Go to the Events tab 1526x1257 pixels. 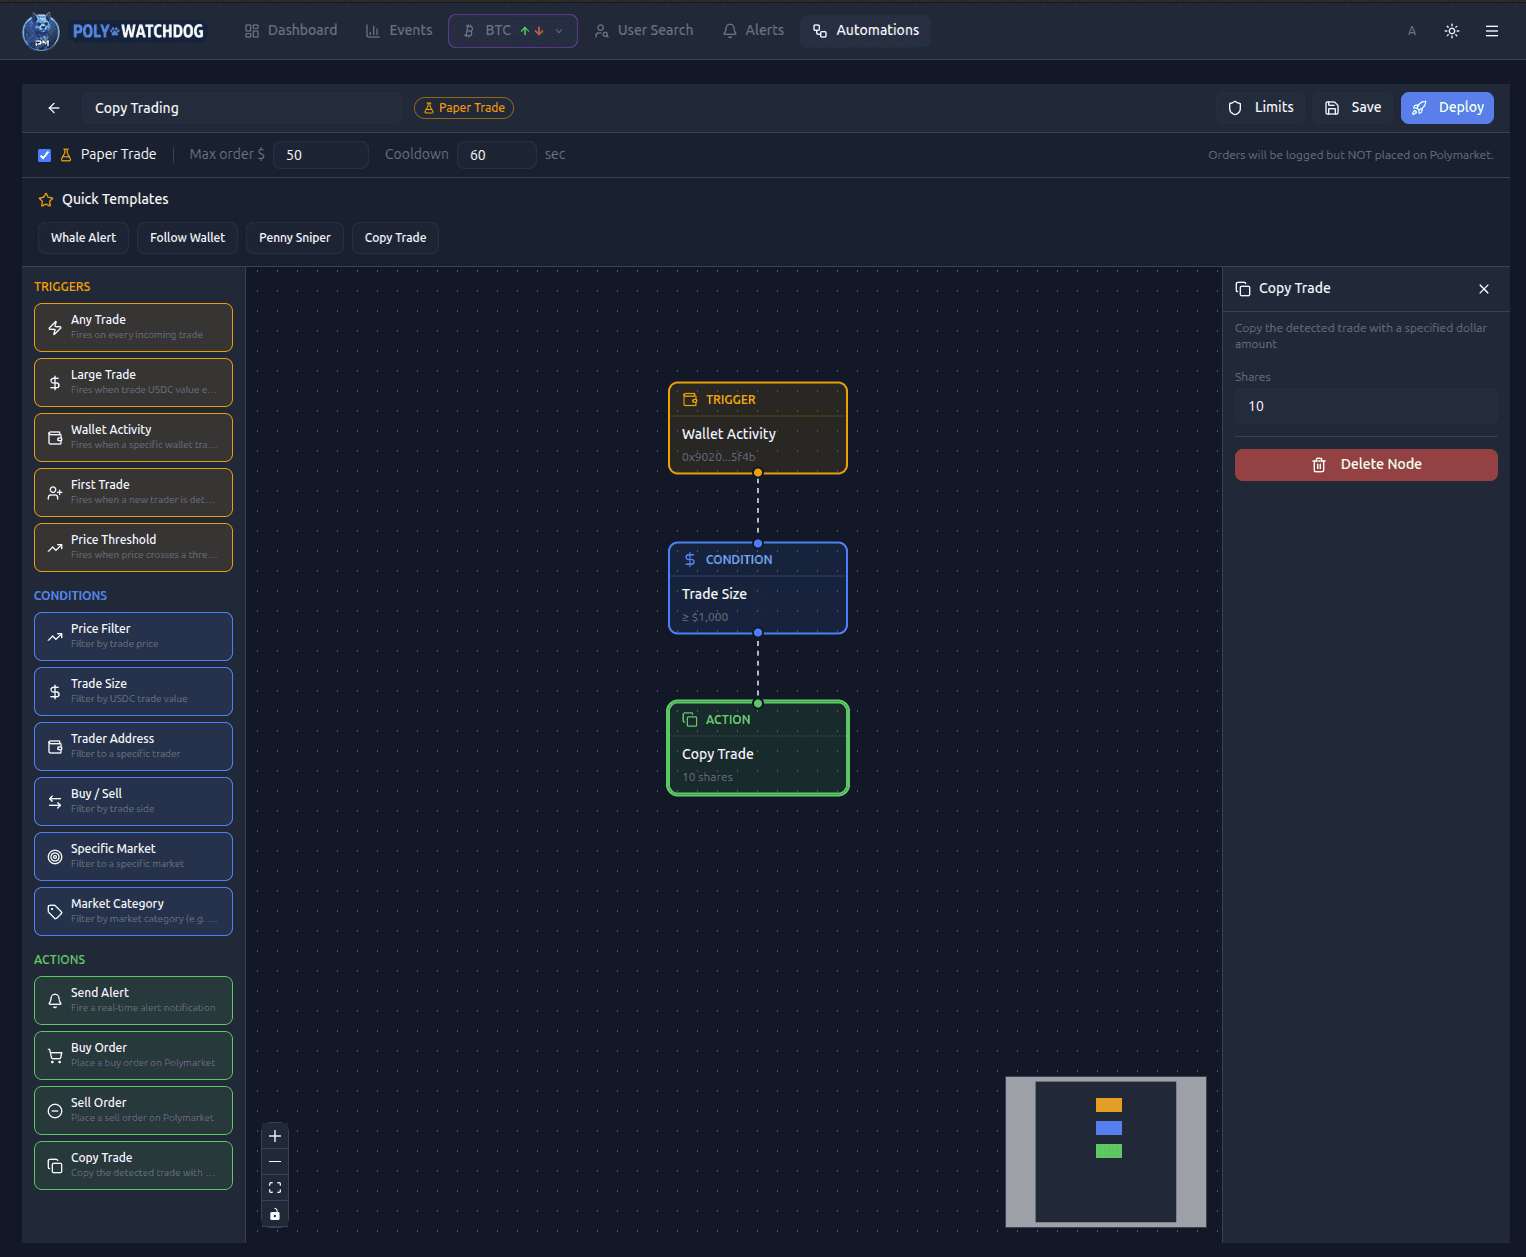[399, 31]
